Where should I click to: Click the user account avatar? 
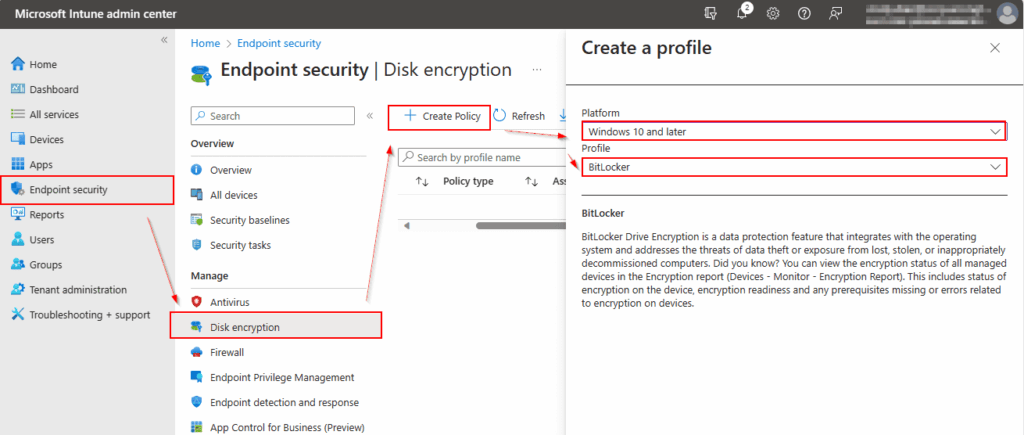coord(1007,13)
